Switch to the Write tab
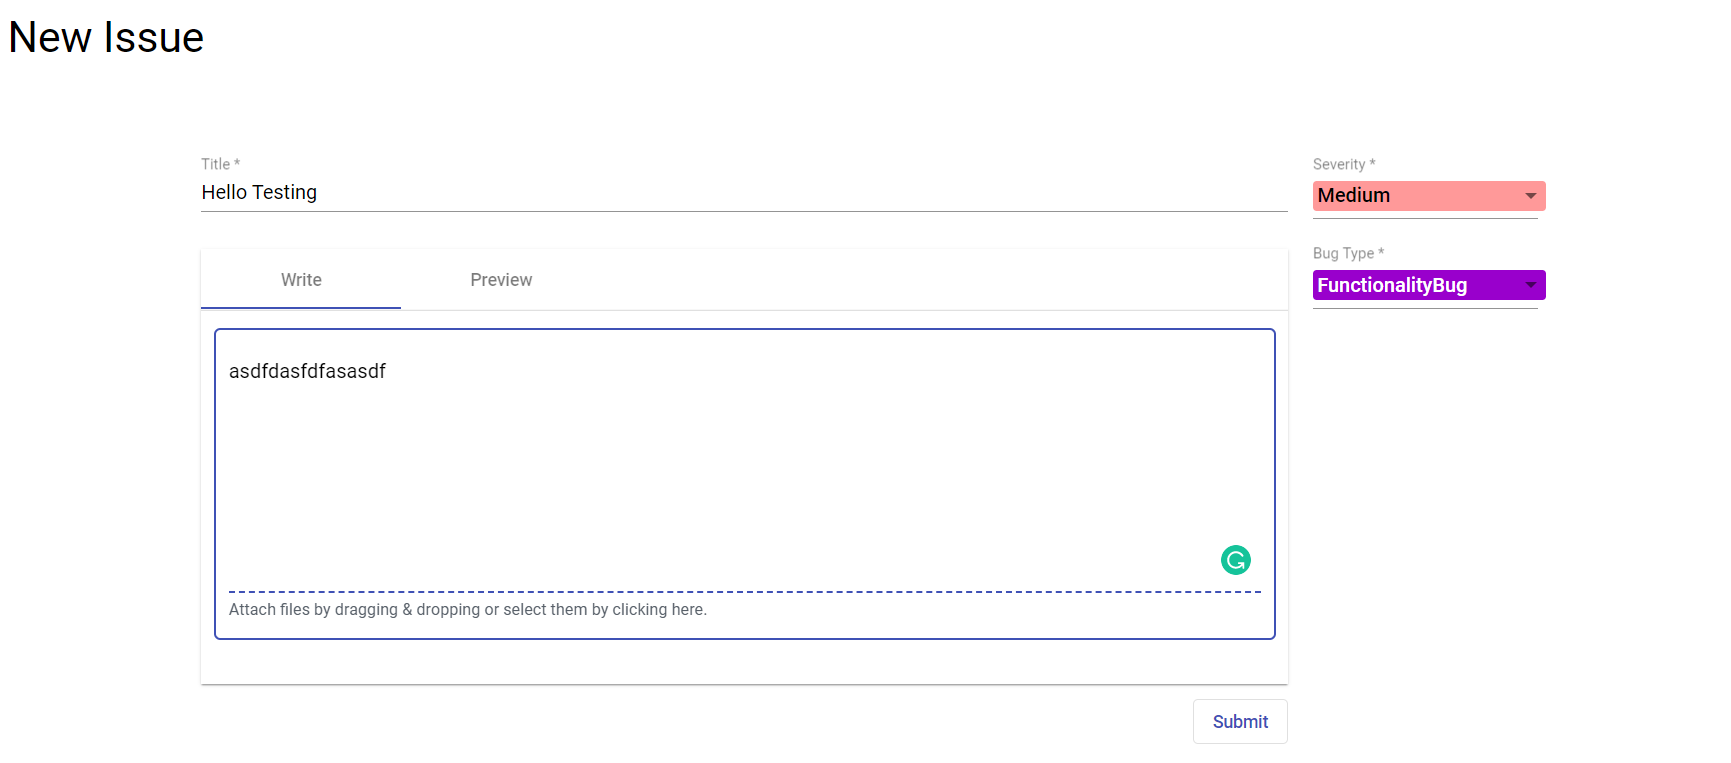 [x=301, y=280]
